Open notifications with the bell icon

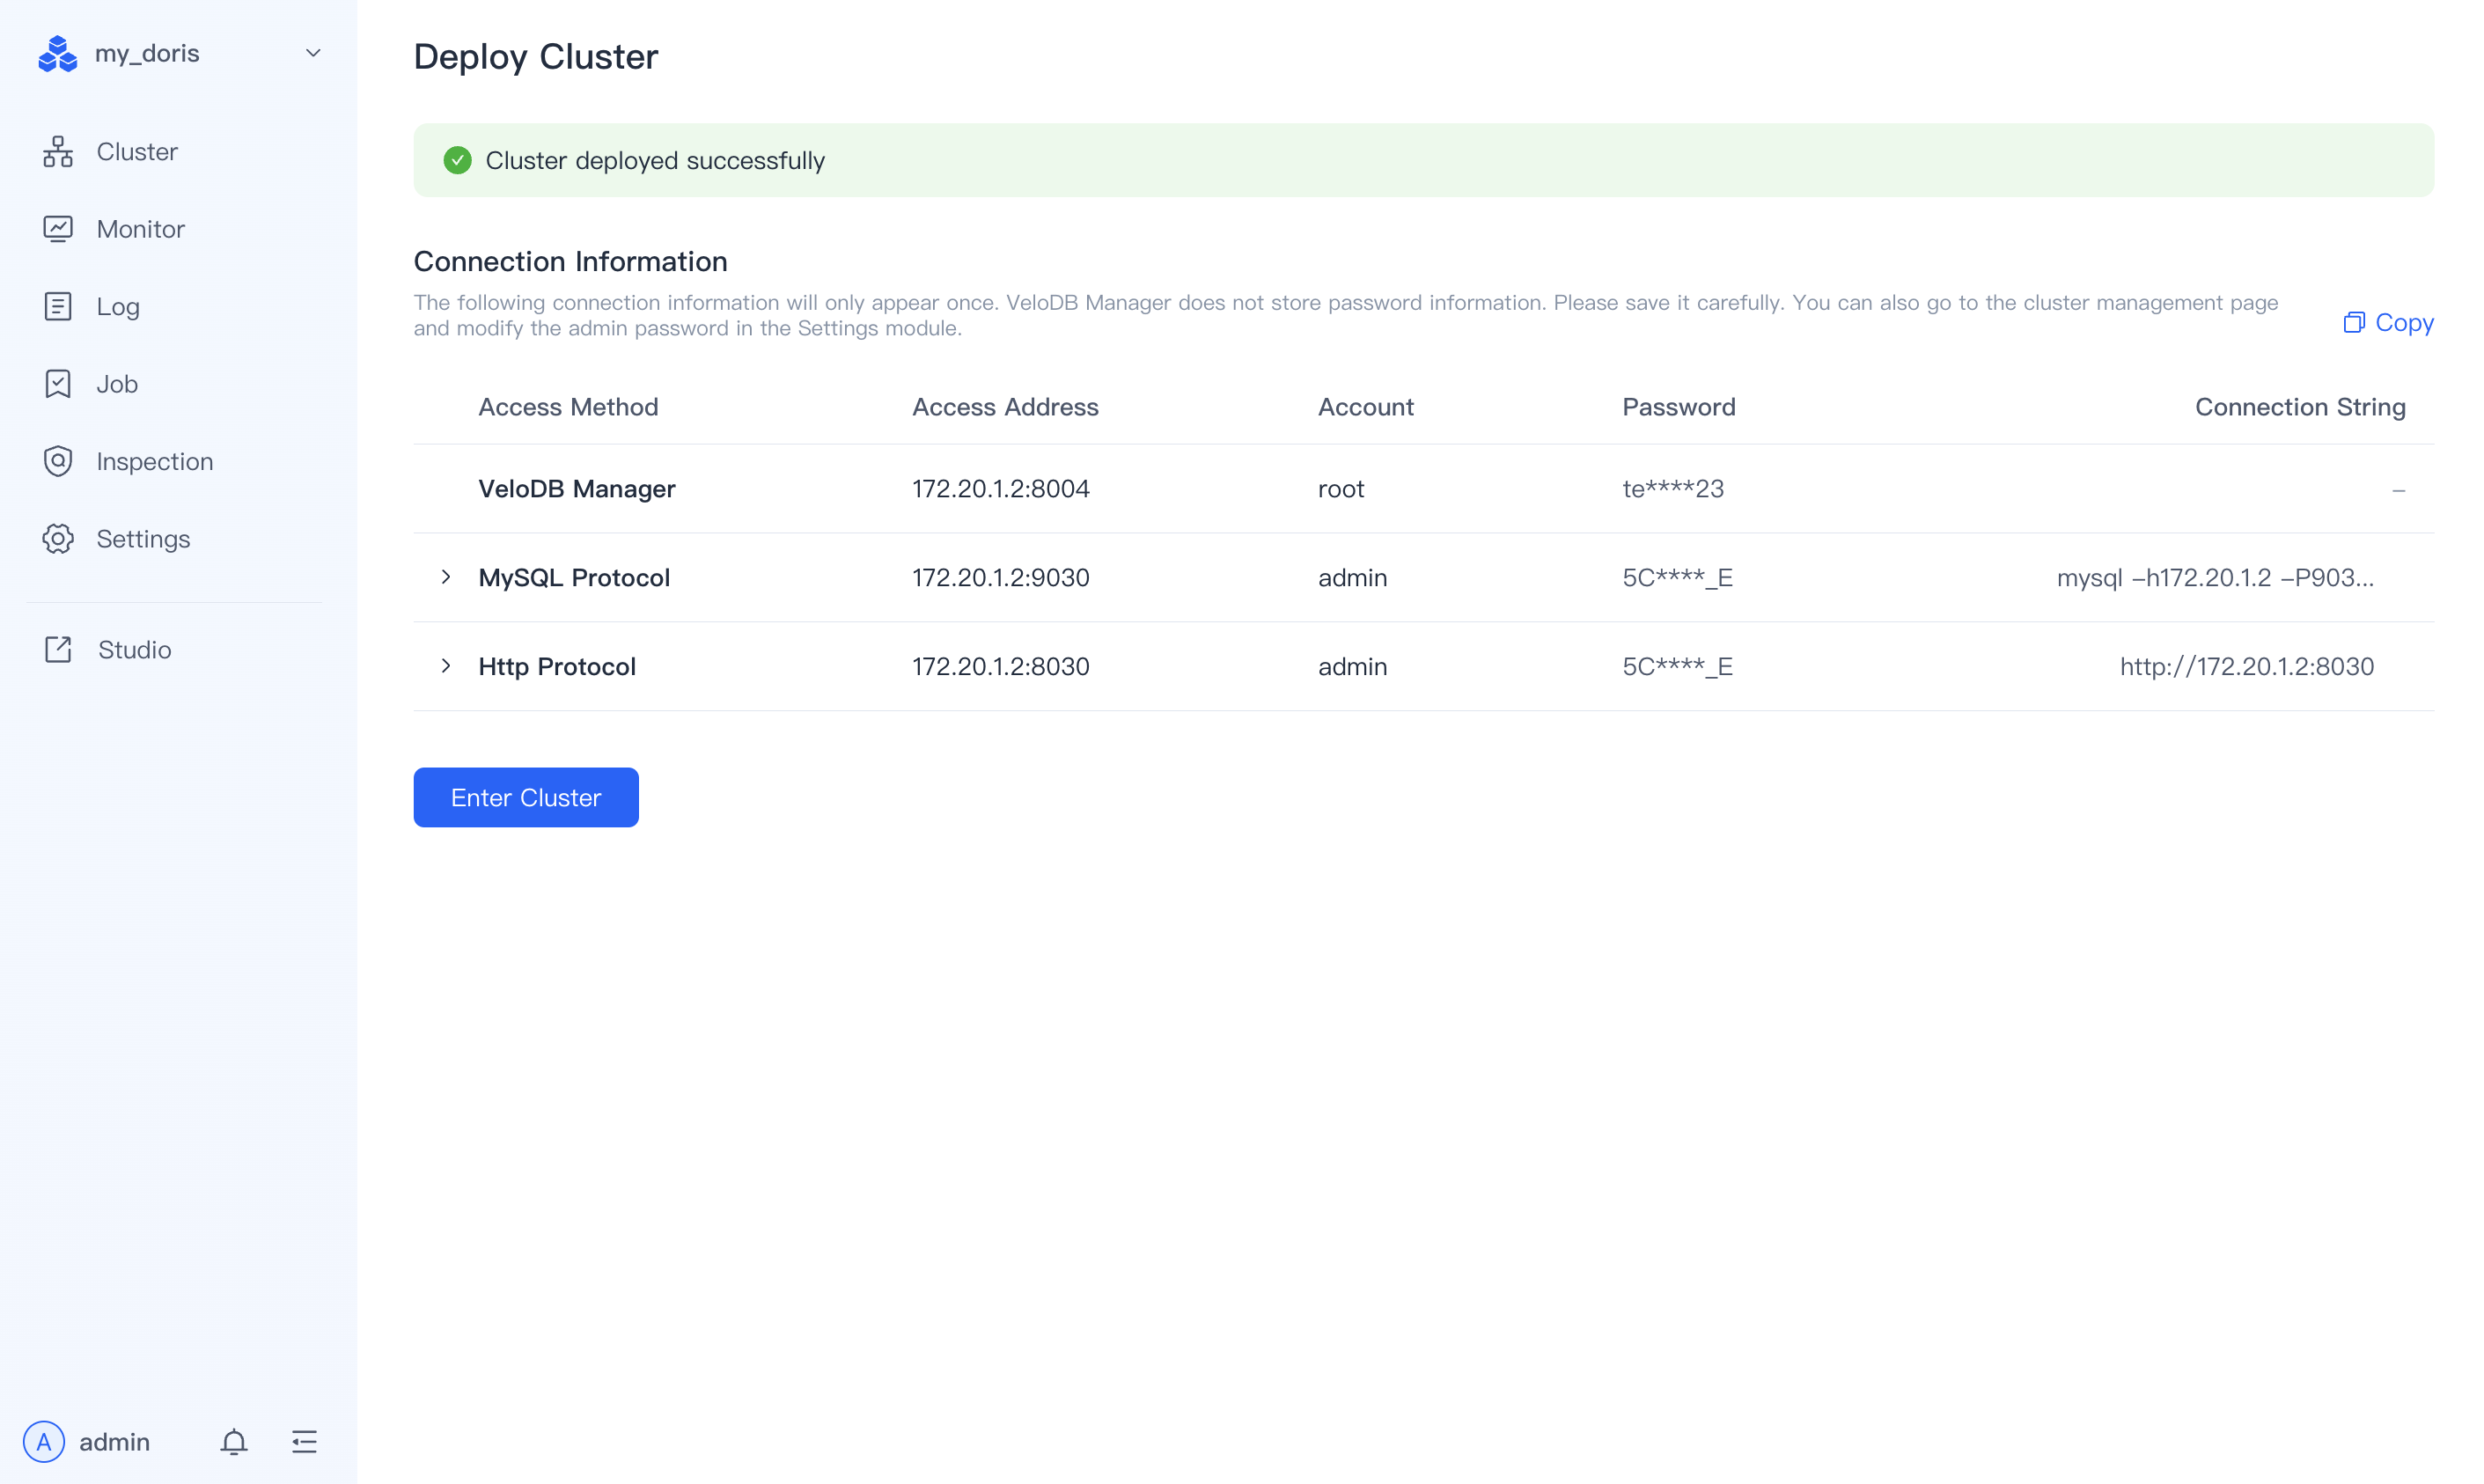click(233, 1442)
